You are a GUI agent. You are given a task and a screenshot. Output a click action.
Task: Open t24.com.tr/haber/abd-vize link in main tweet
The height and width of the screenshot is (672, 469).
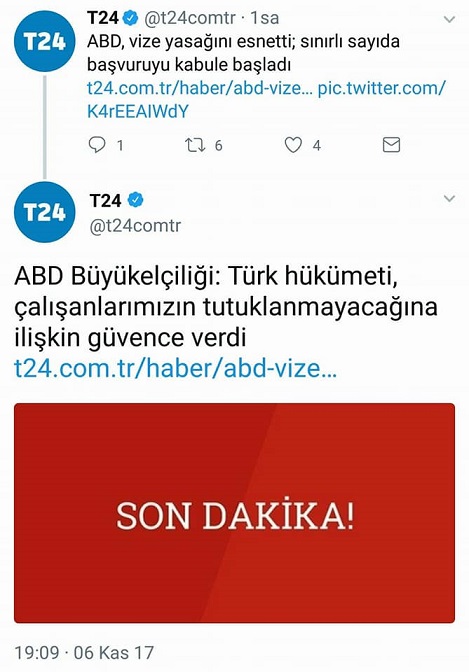(x=175, y=369)
